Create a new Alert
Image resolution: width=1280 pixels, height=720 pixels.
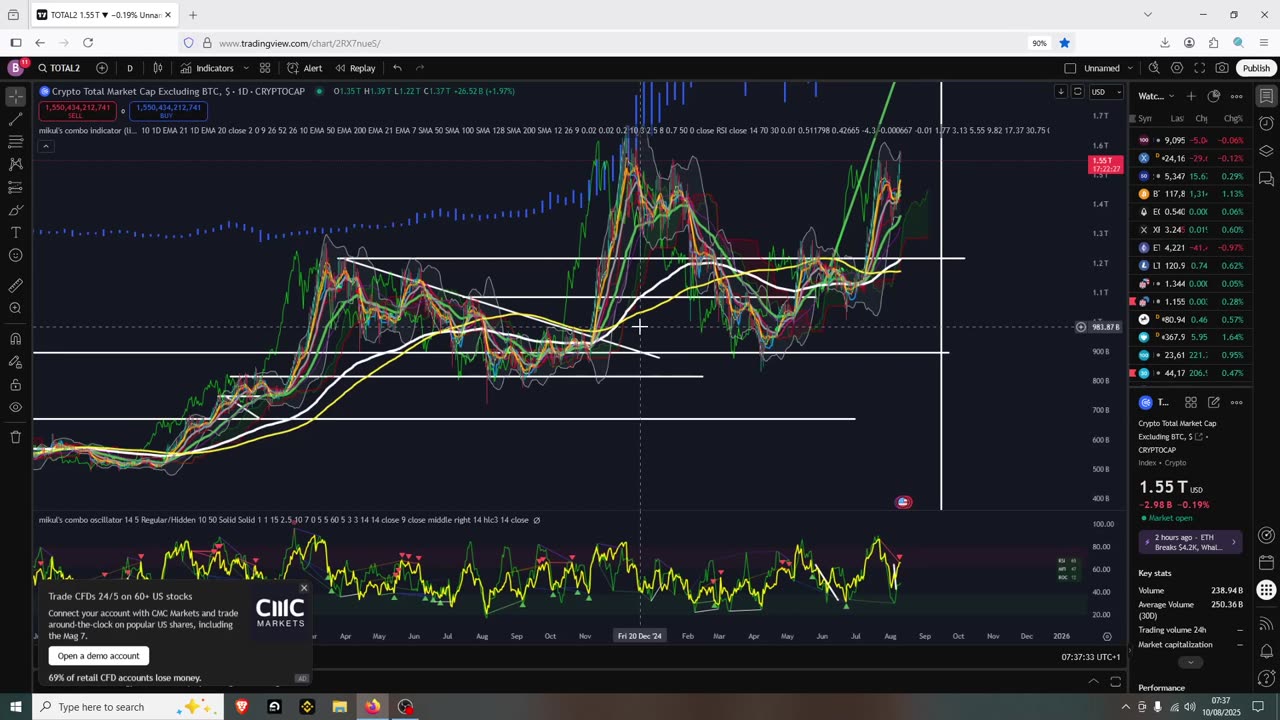(304, 68)
